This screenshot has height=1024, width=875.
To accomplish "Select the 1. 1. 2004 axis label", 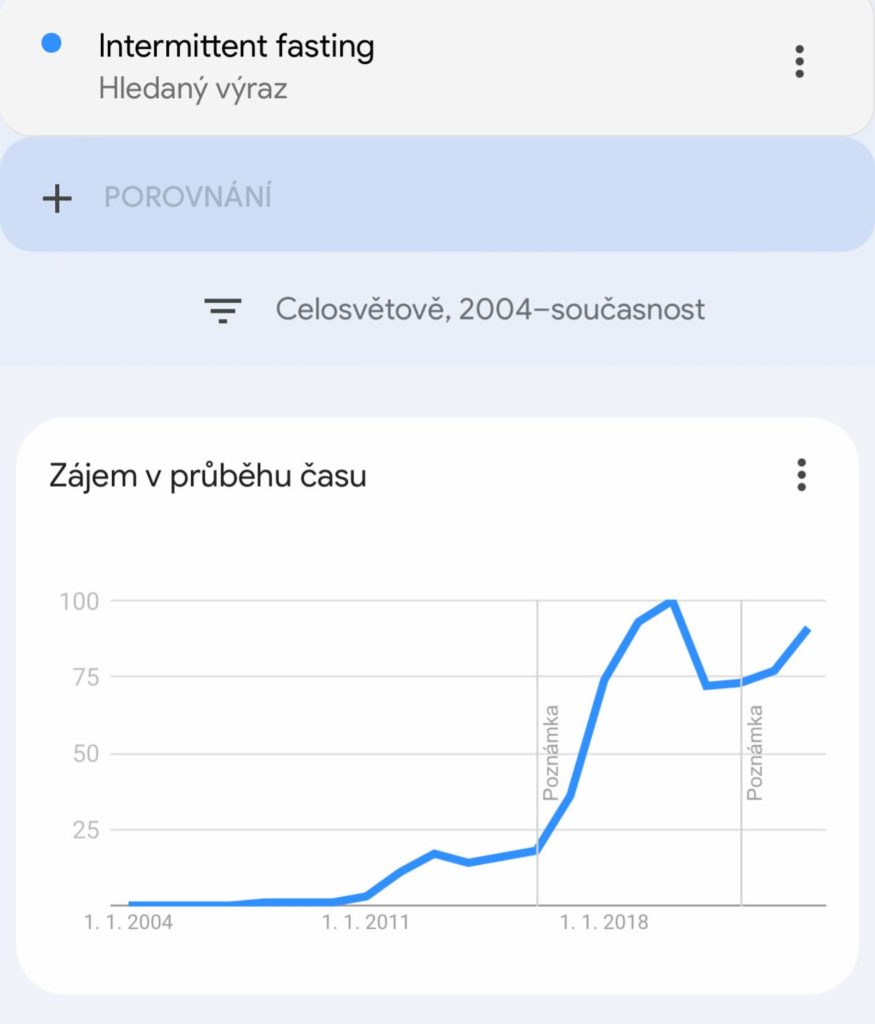I will (x=129, y=922).
